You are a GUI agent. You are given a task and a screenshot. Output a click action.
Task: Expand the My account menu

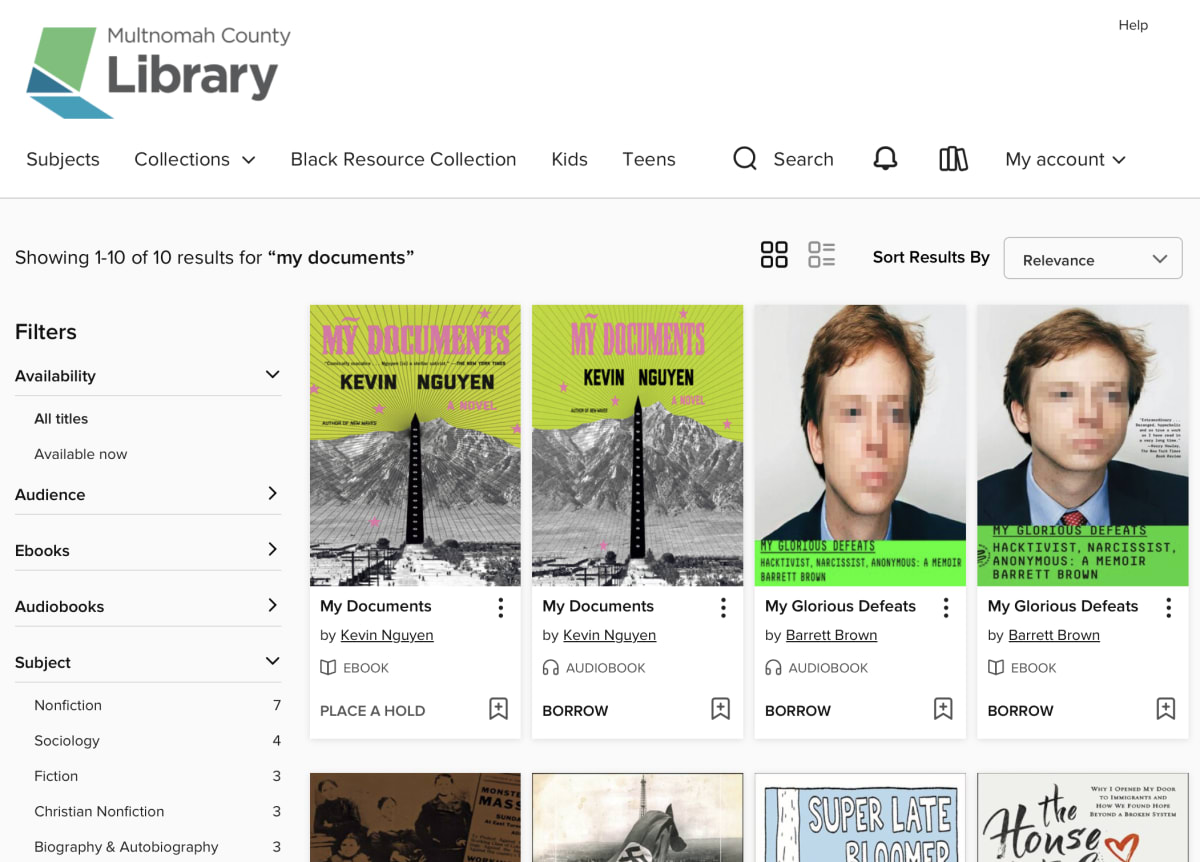(1065, 159)
